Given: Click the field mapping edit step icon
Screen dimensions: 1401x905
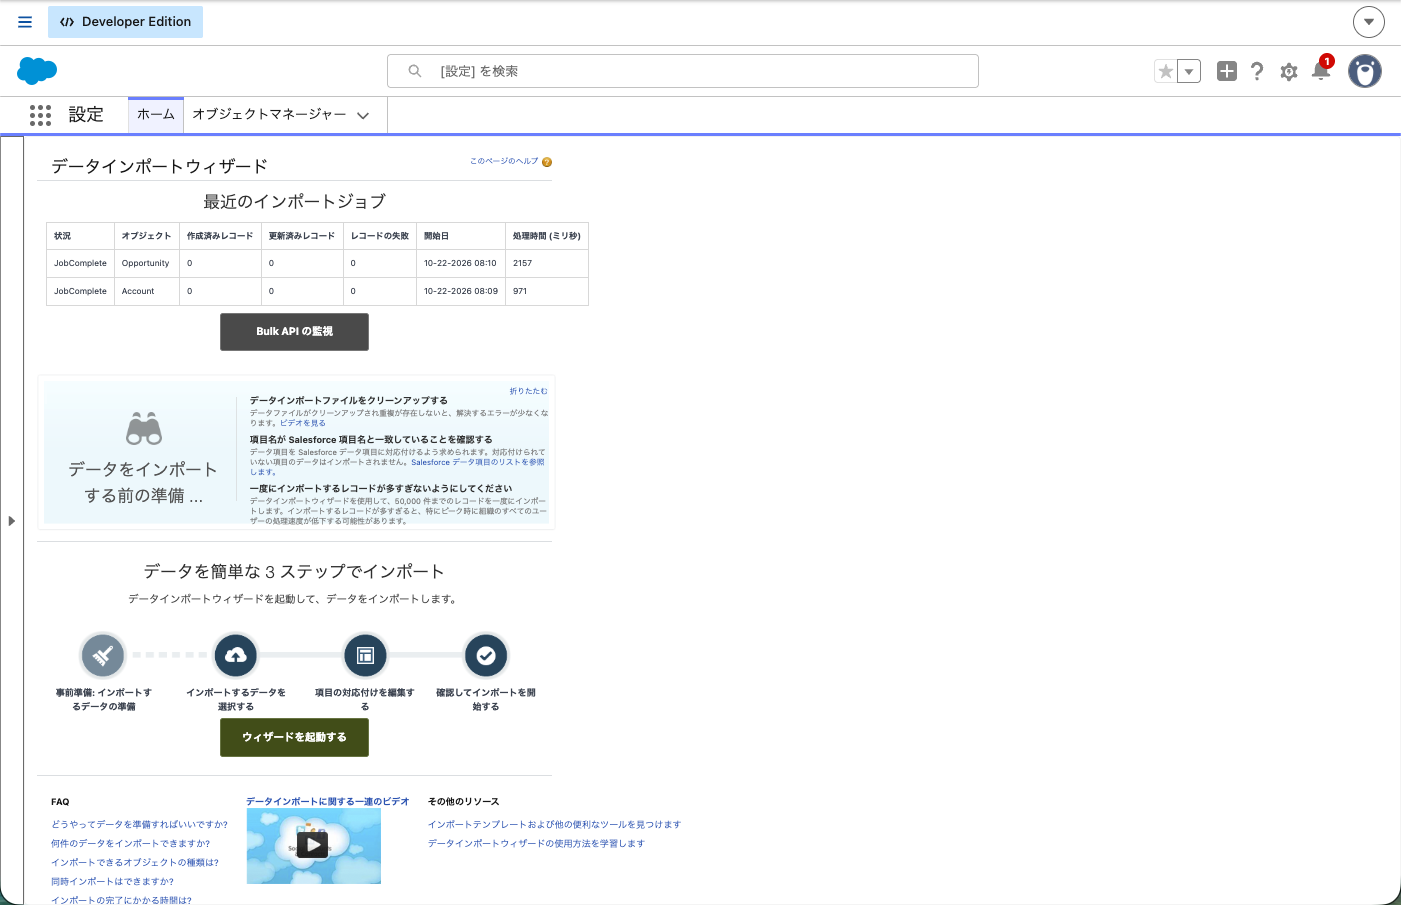Looking at the screenshot, I should tap(365, 656).
